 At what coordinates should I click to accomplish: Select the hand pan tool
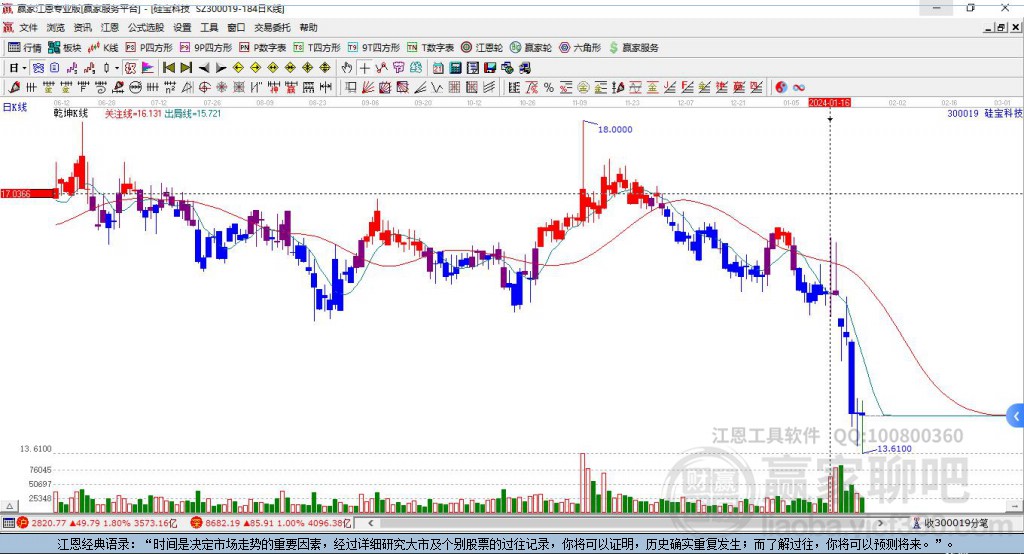(346, 68)
